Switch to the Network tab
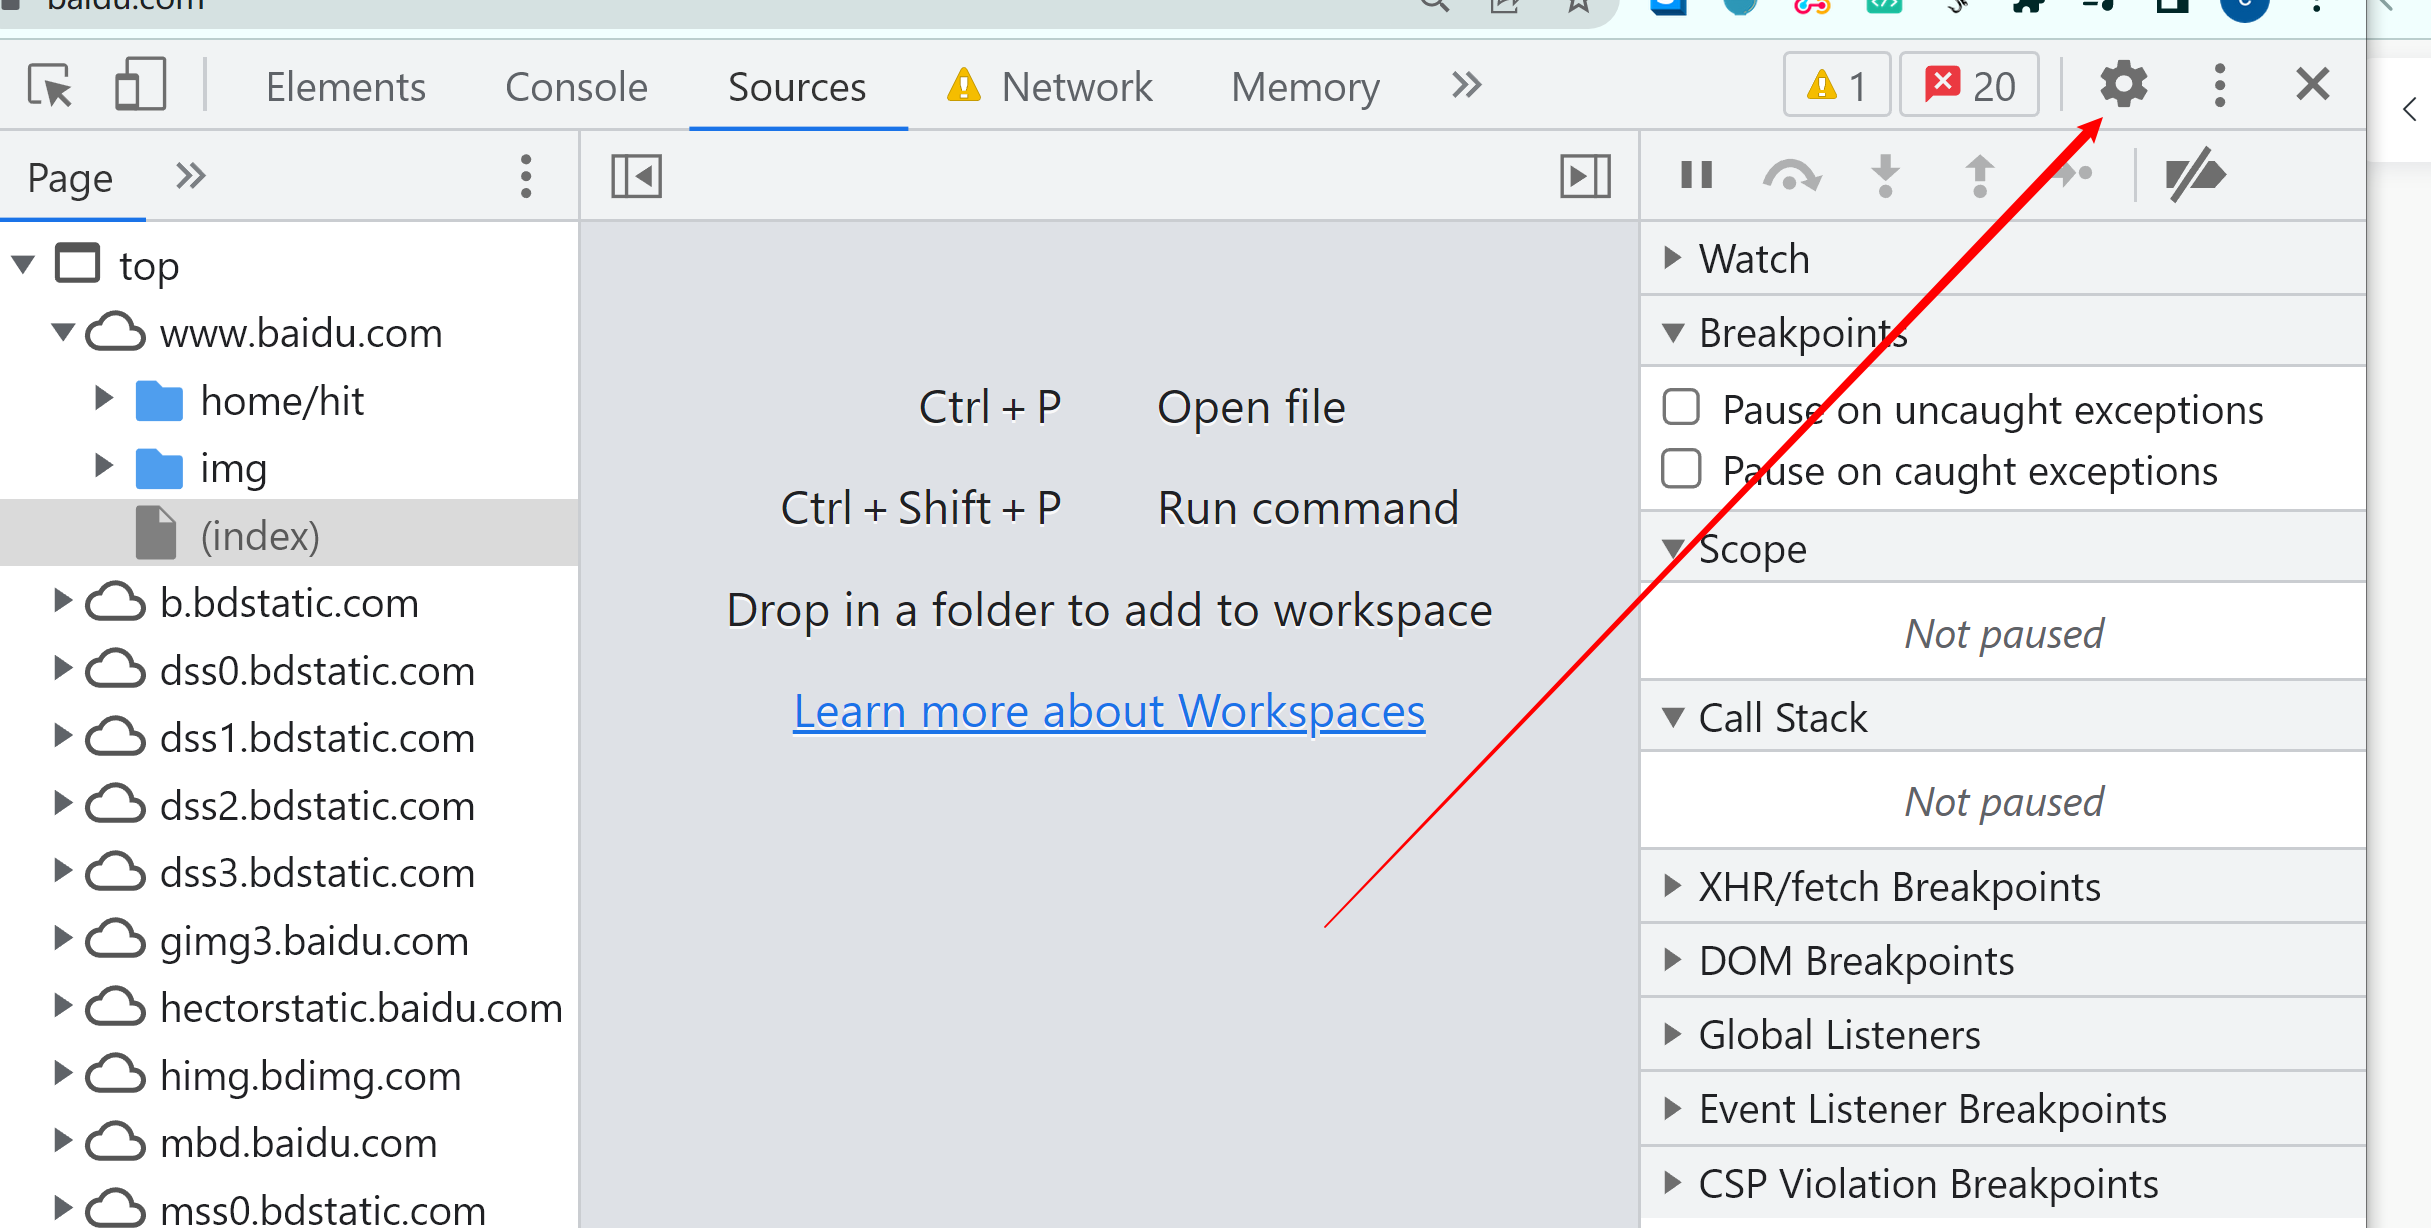 [x=1049, y=87]
